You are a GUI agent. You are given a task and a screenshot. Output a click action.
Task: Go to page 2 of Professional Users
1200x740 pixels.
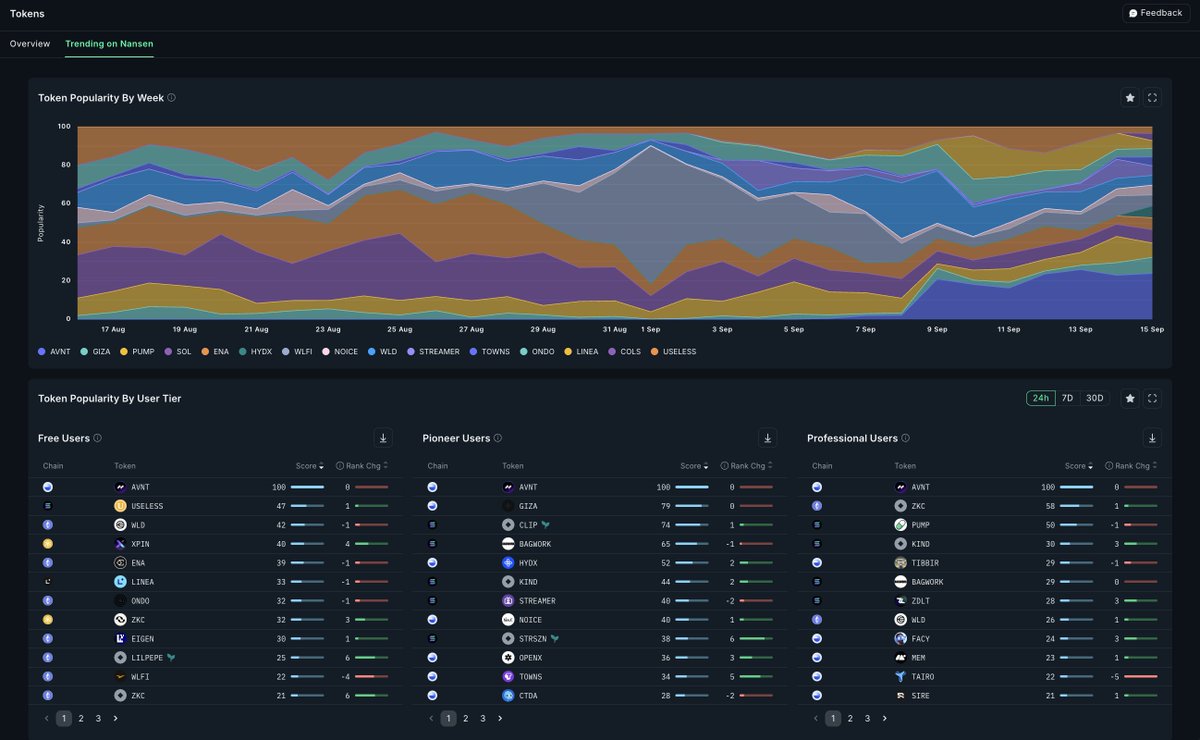click(850, 718)
